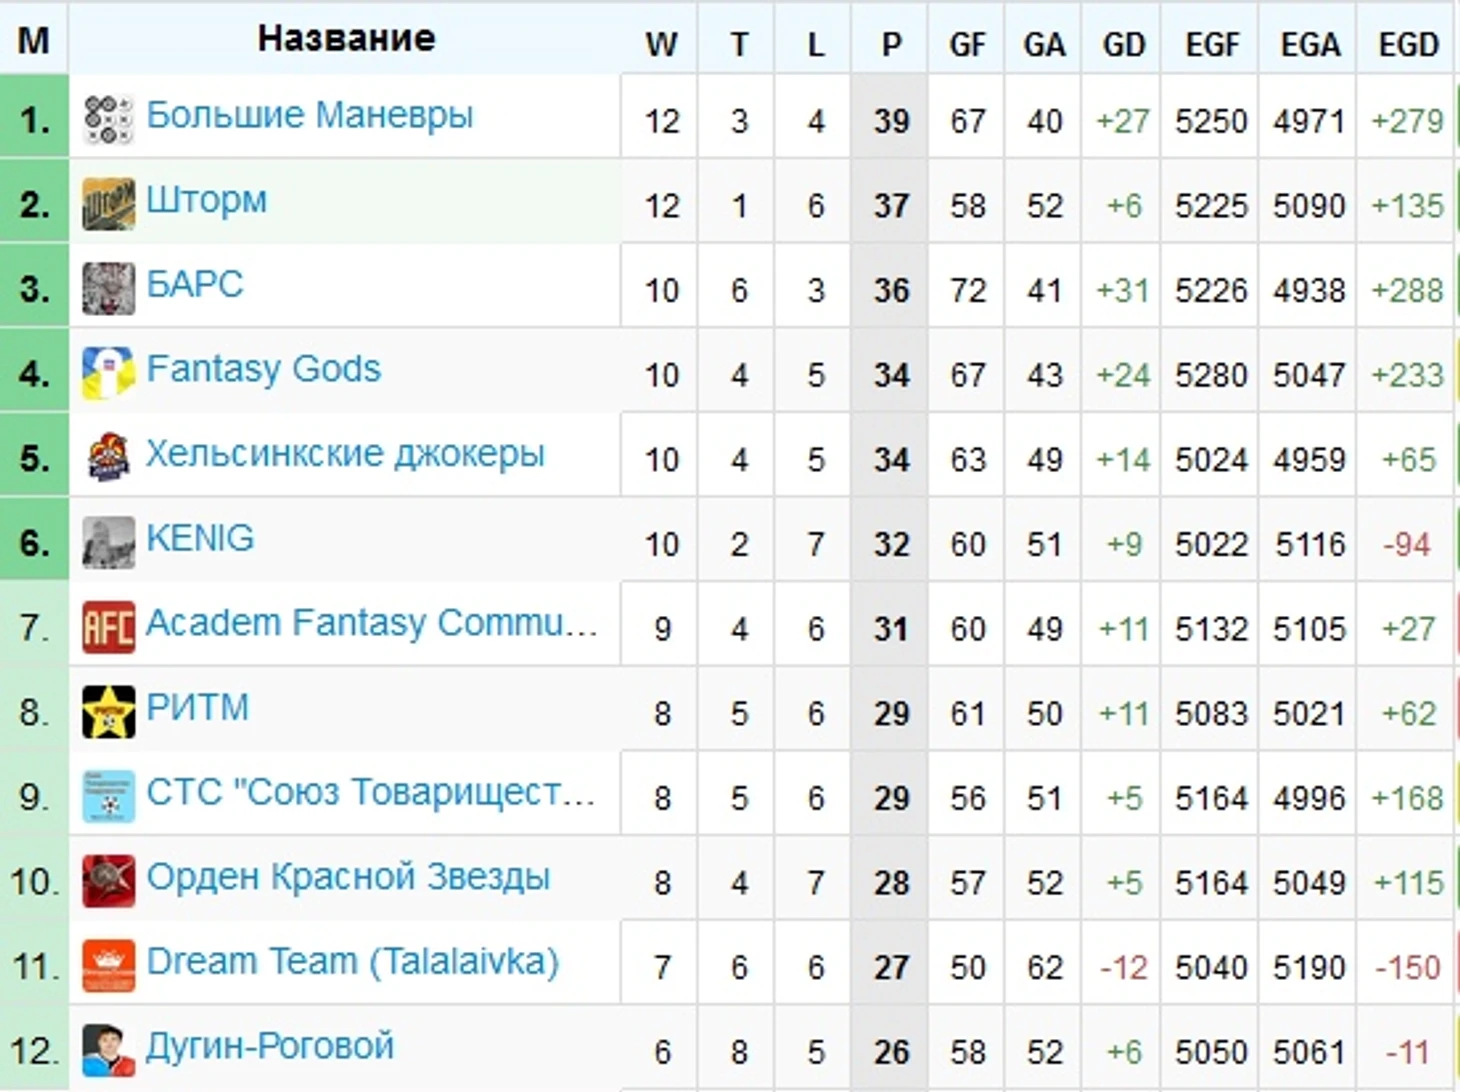Click the Fantasy Gods jersey icon
Screen dimensions: 1460x1092
pos(108,374)
